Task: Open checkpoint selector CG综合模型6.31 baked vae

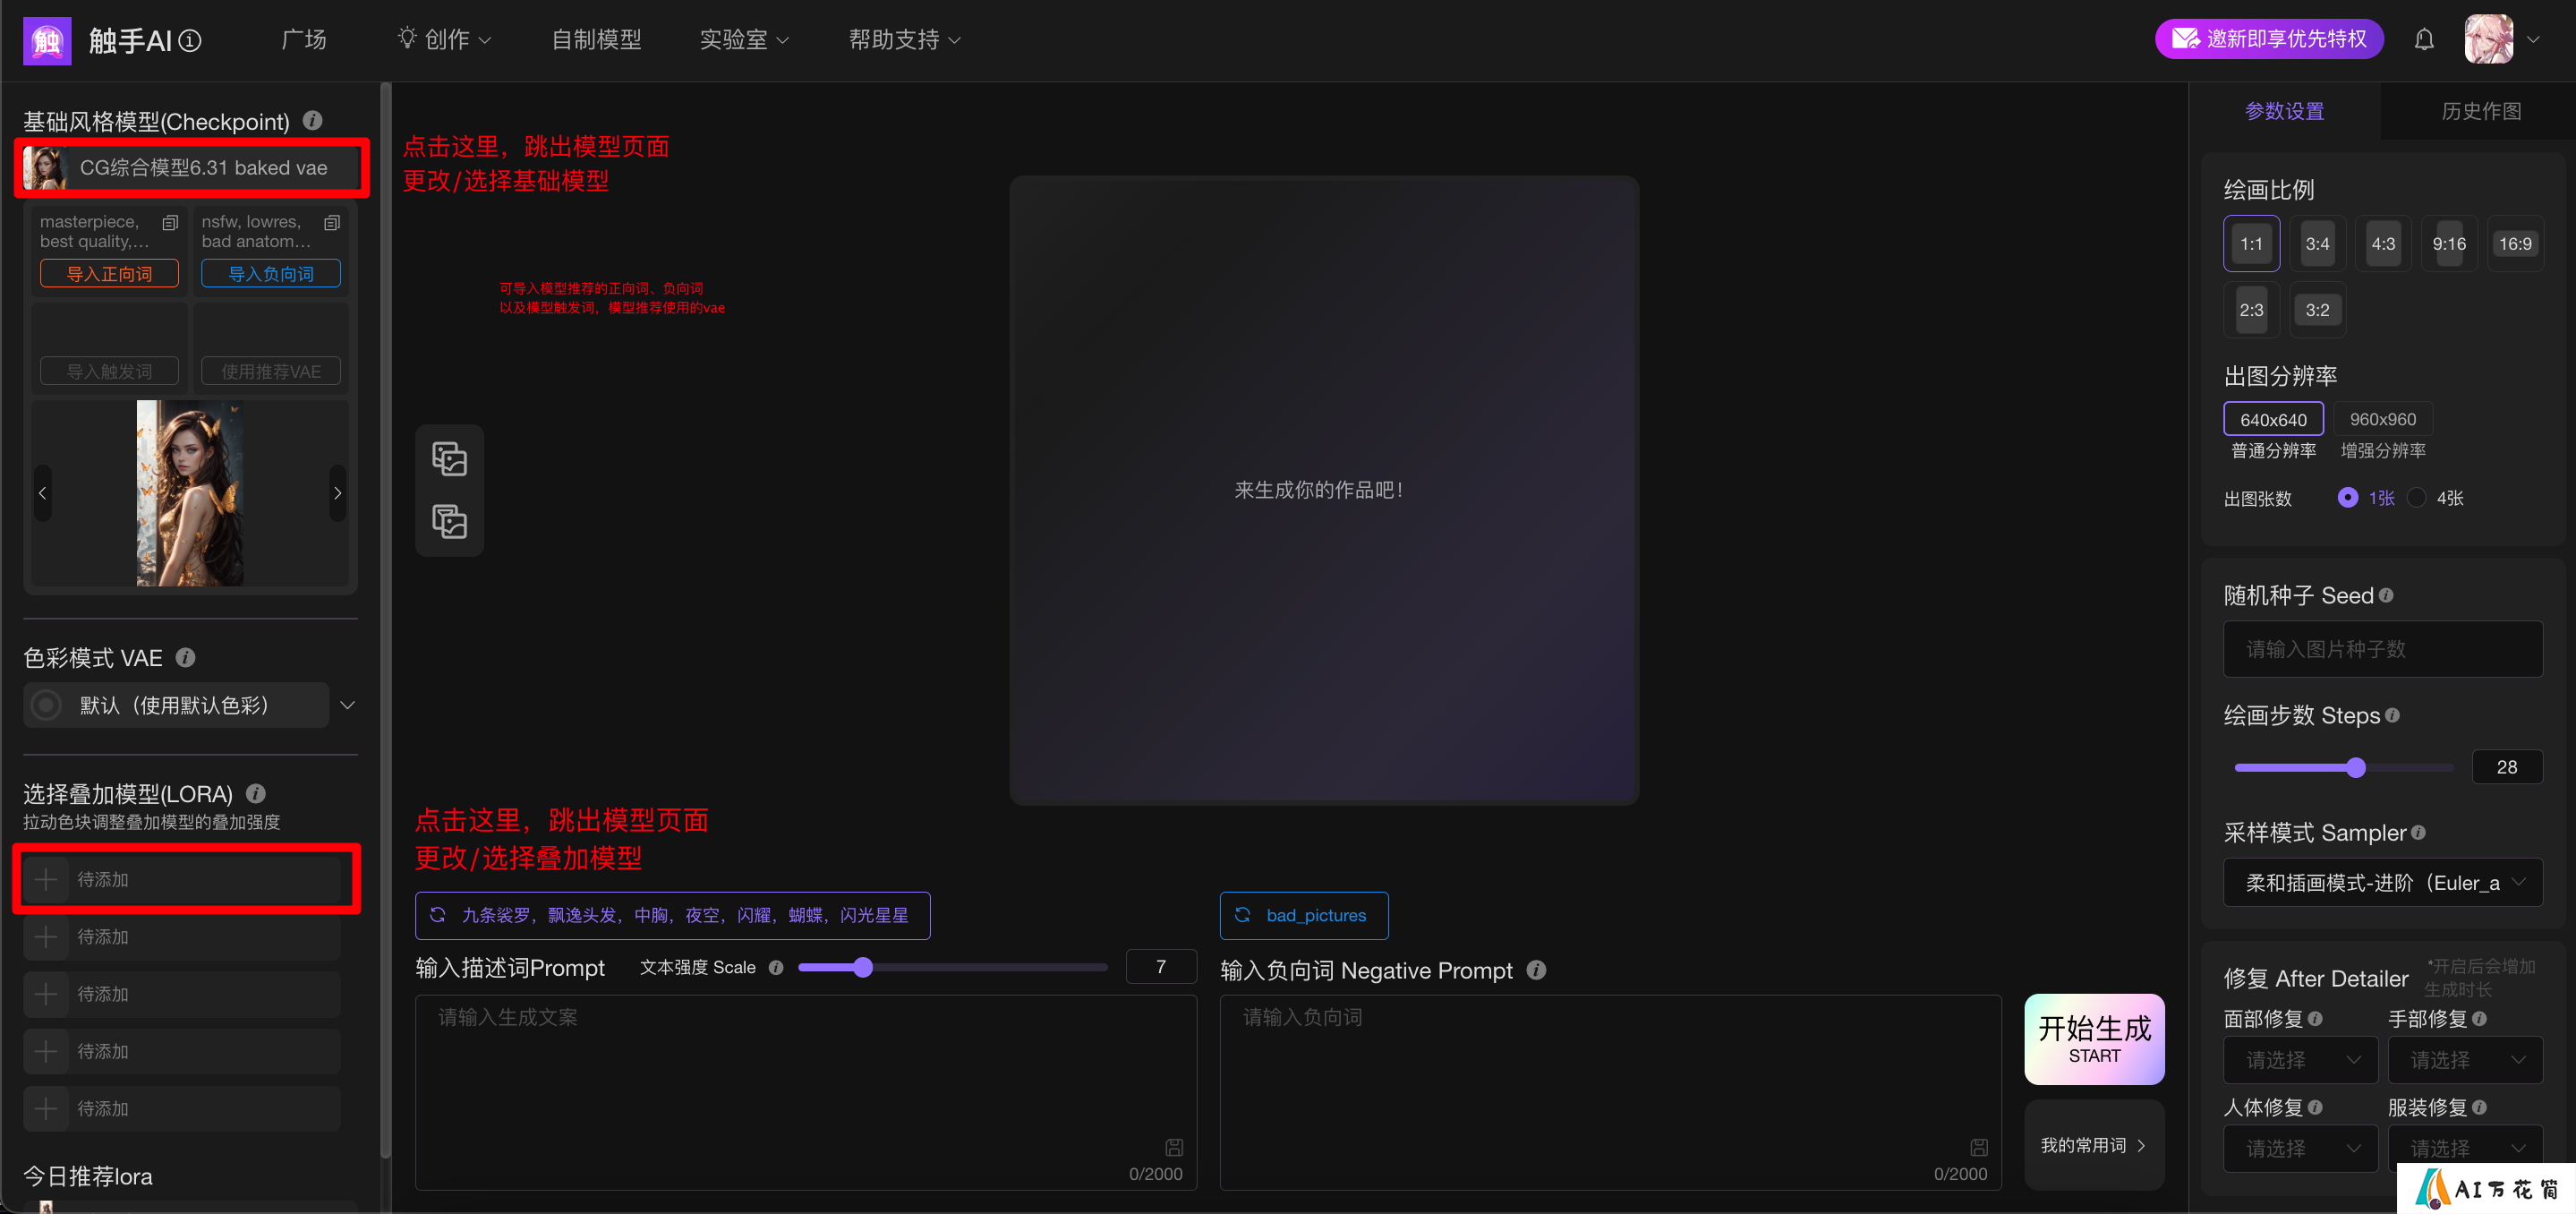Action: pyautogui.click(x=190, y=167)
